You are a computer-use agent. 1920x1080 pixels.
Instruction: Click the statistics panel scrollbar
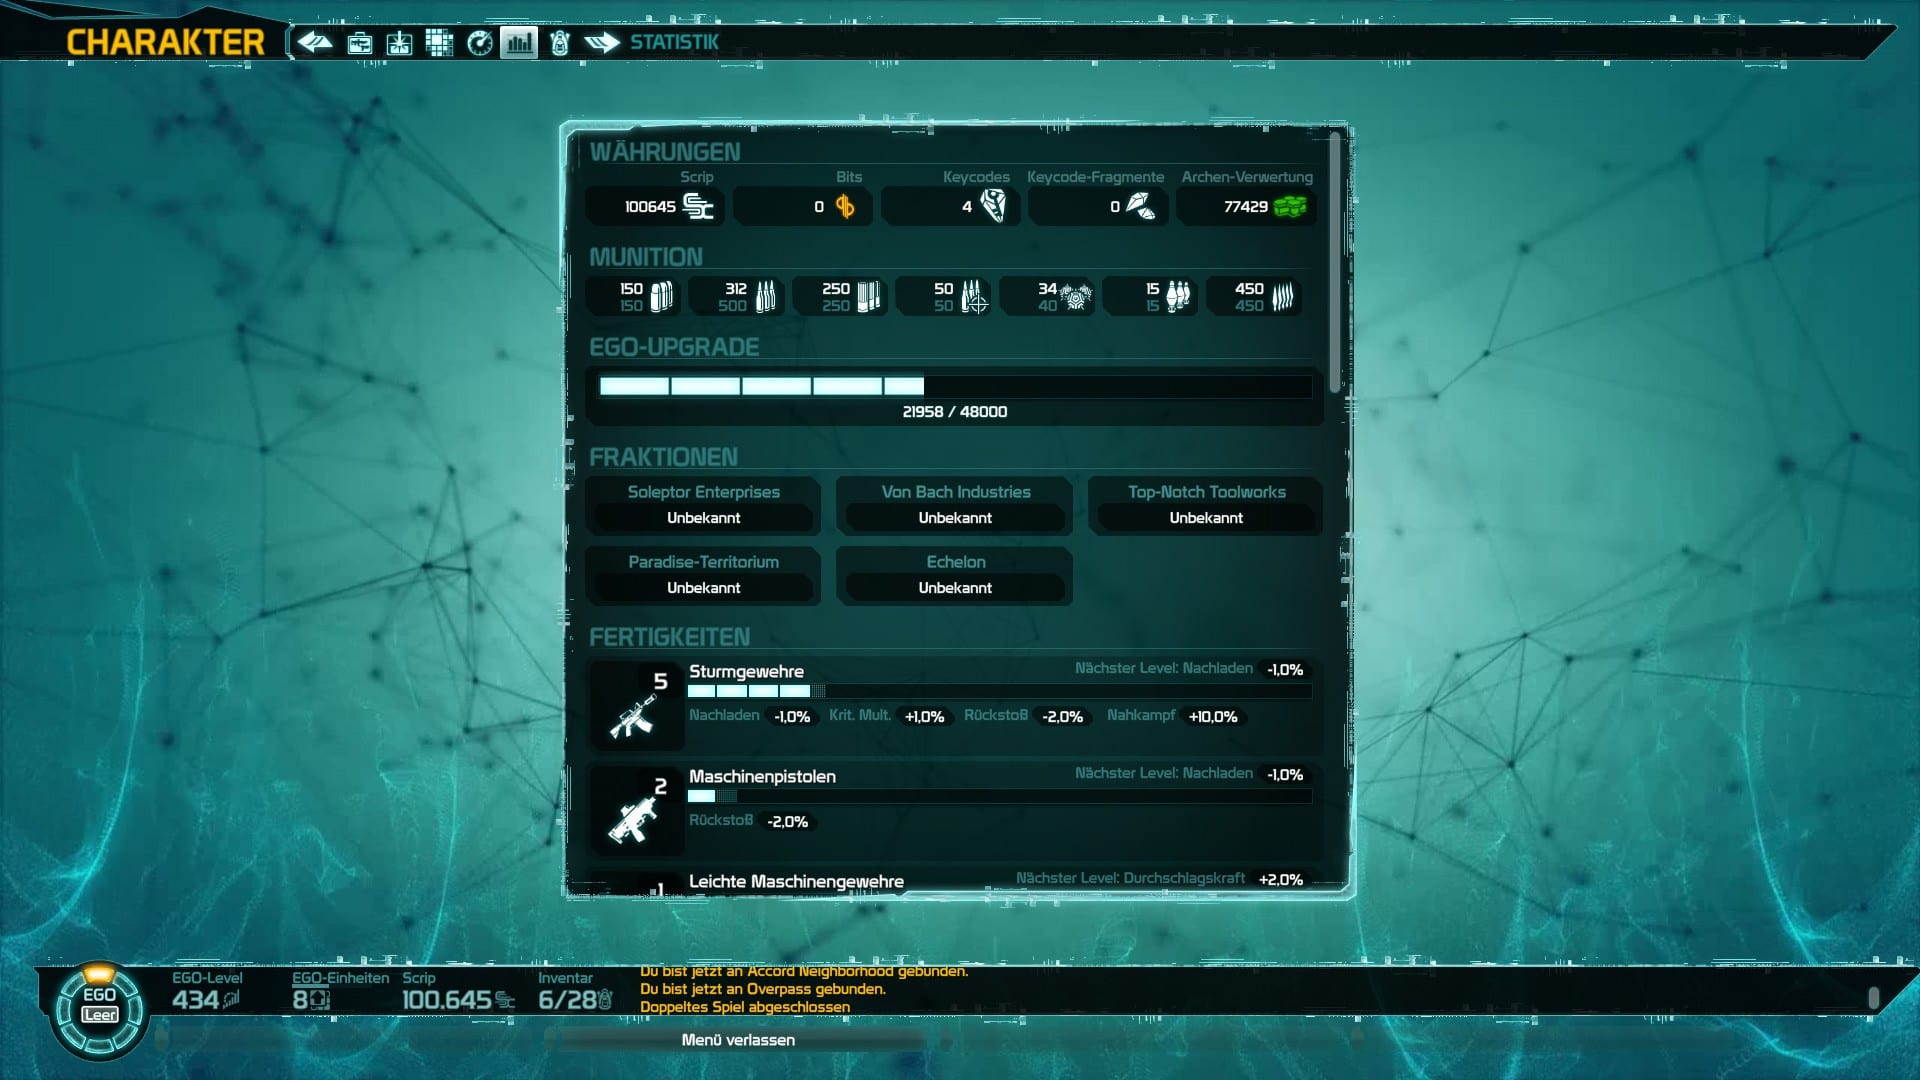pos(1335,262)
